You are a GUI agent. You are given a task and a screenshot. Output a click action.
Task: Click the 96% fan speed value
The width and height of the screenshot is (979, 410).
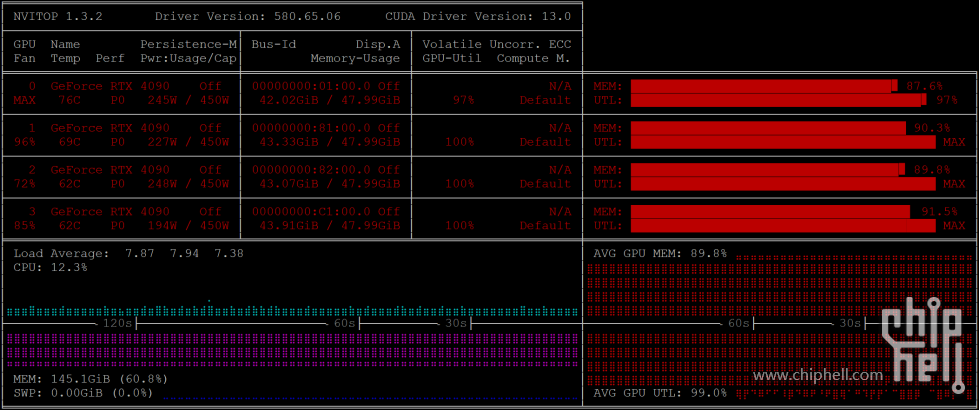pos(24,142)
